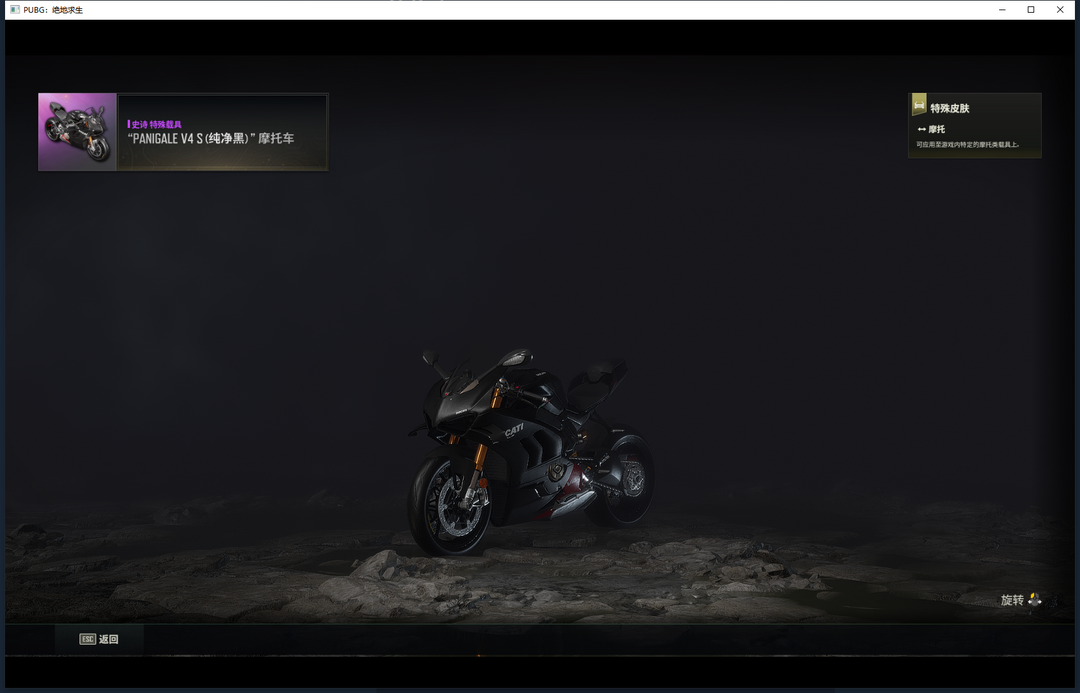Screen dimensions: 1080x693
Task: Click the 摩托 vehicle type label
Action: (x=937, y=129)
